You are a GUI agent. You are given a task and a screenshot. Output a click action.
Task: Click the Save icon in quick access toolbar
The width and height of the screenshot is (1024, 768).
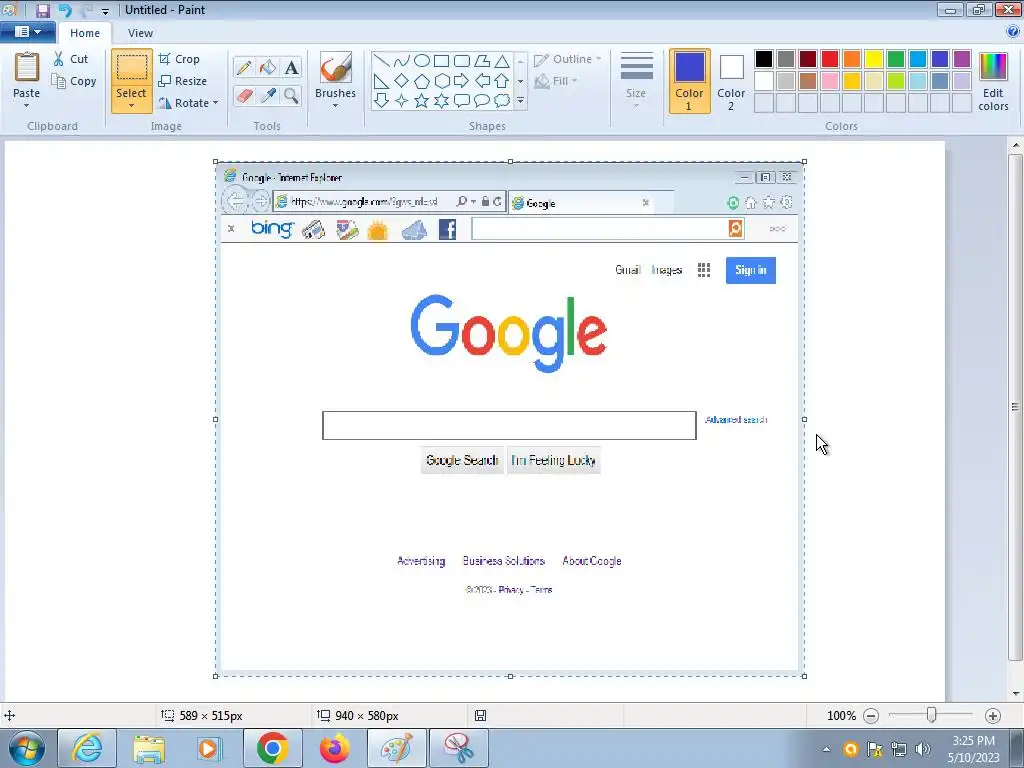[42, 10]
